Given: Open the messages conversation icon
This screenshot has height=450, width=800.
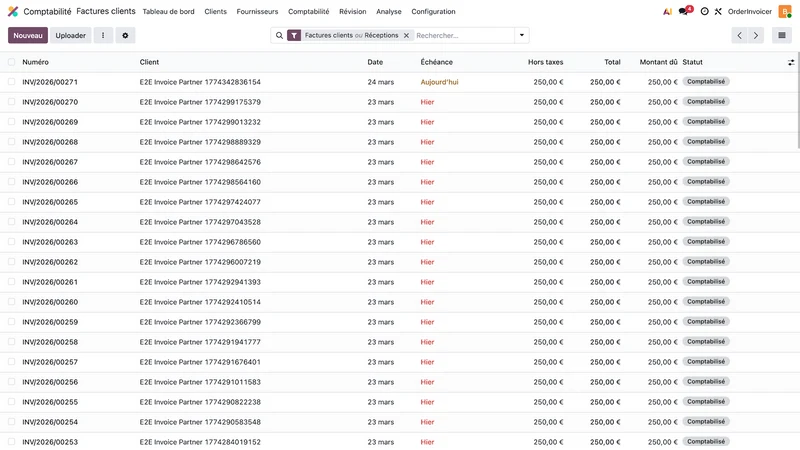Looking at the screenshot, I should click(x=685, y=11).
